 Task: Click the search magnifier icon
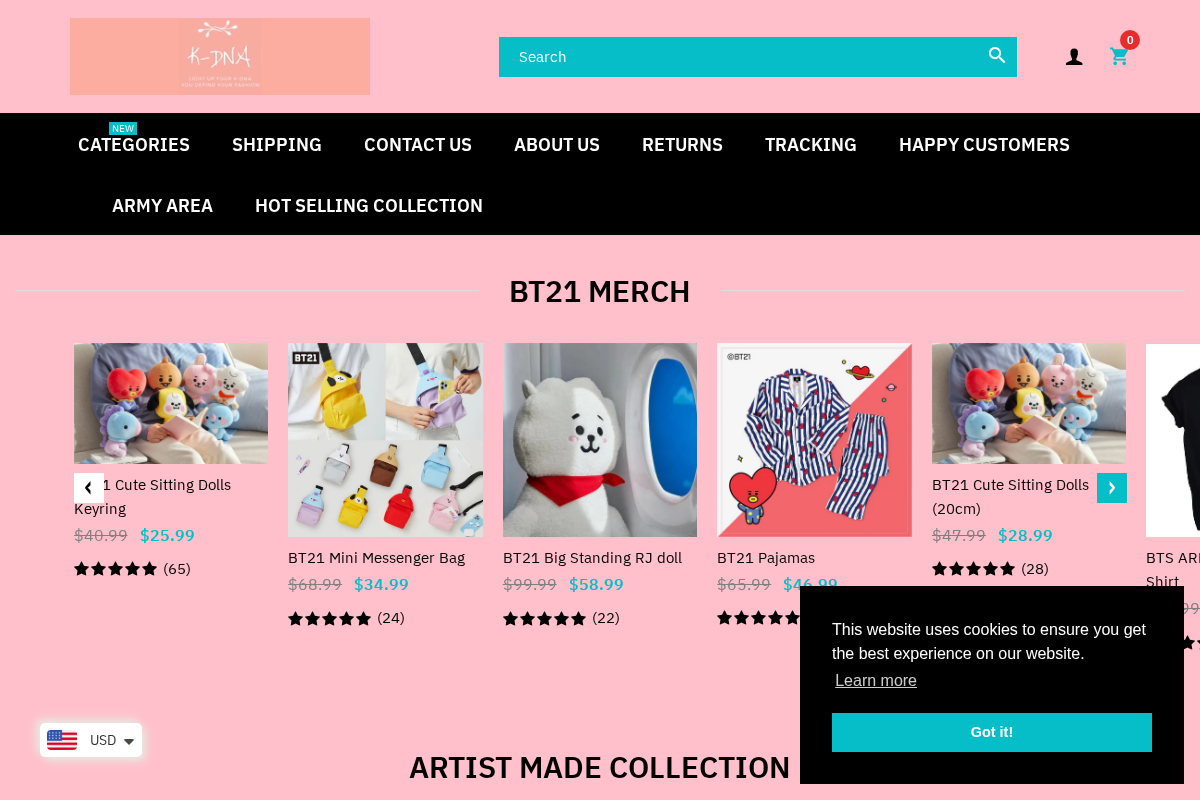coord(996,56)
